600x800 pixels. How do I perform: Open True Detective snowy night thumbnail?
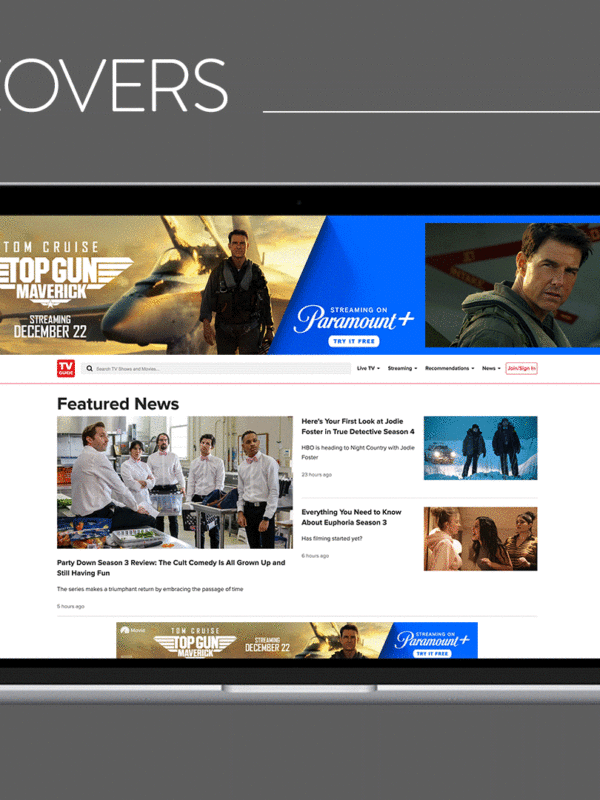pos(481,448)
